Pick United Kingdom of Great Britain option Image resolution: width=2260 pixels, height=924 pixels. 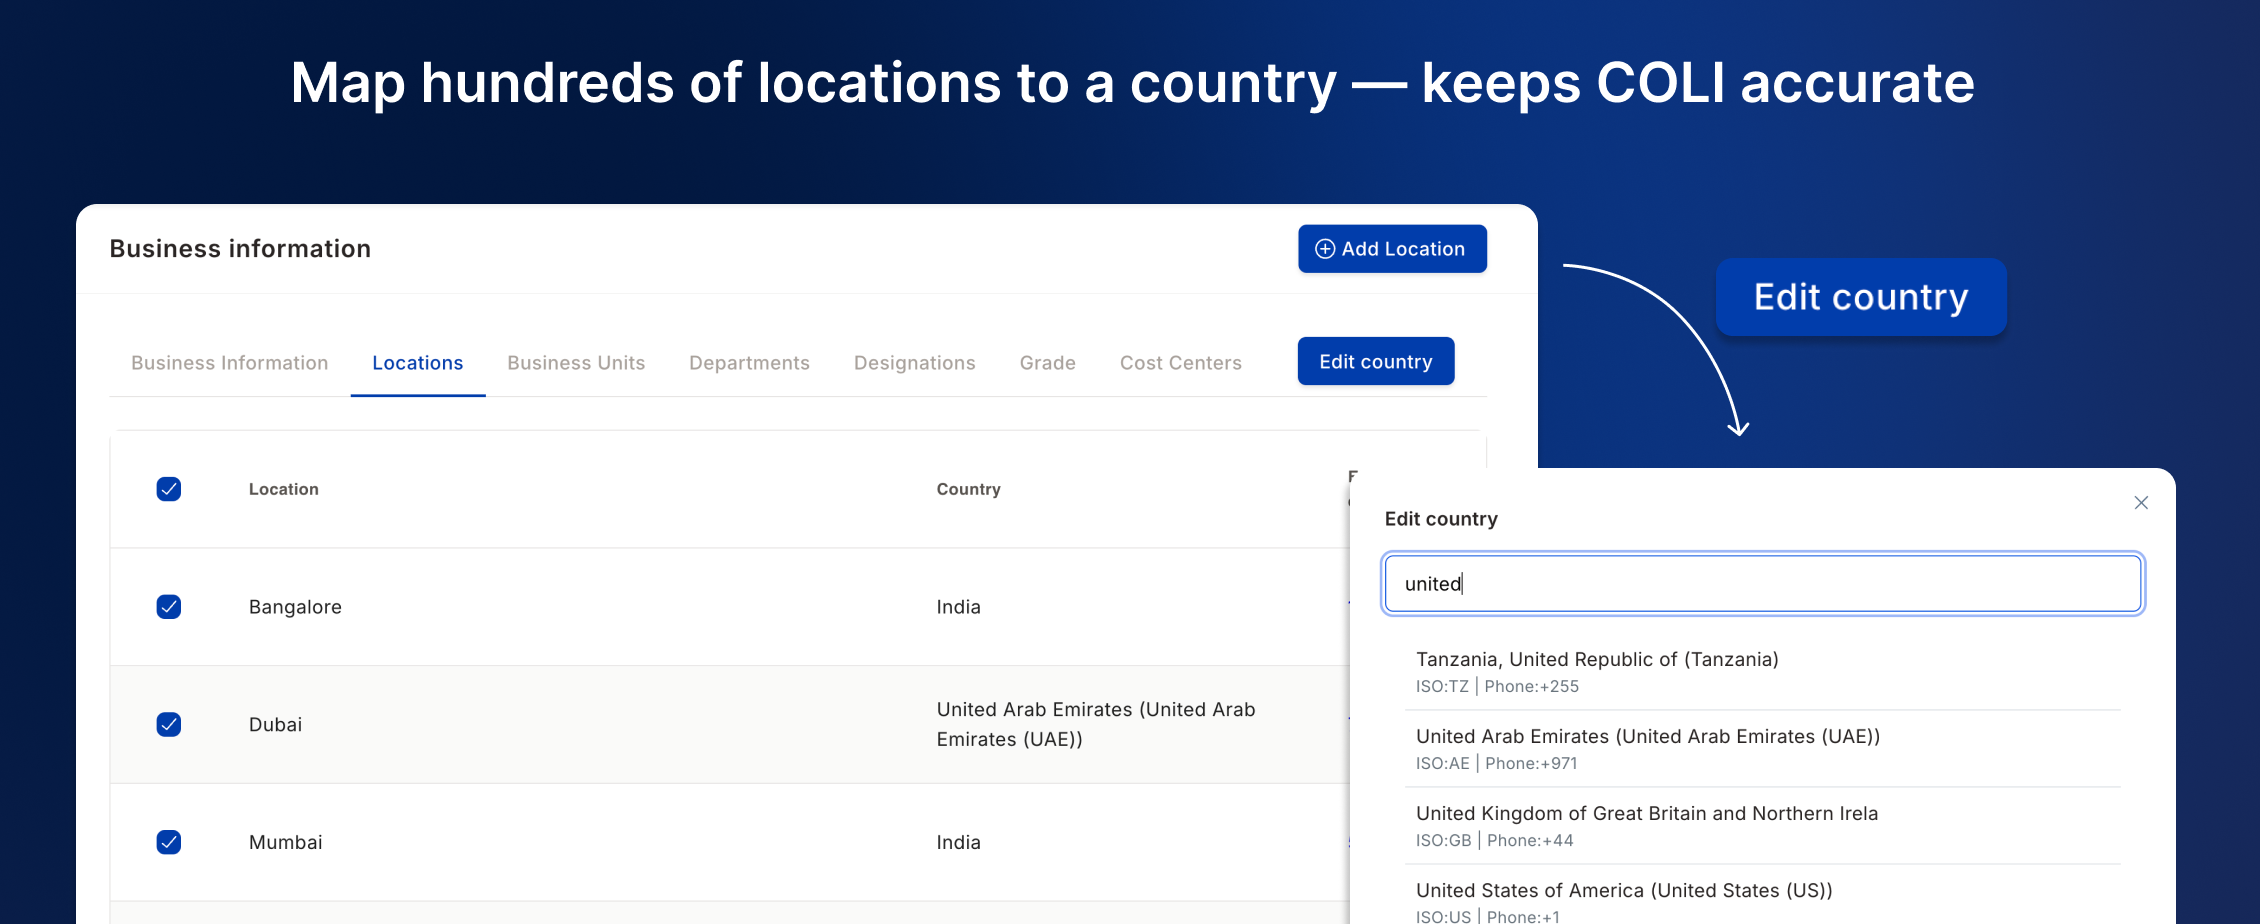tap(1763, 826)
